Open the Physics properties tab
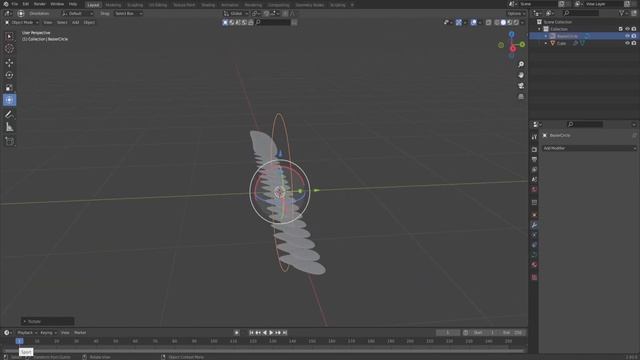The image size is (640, 360). [x=534, y=245]
